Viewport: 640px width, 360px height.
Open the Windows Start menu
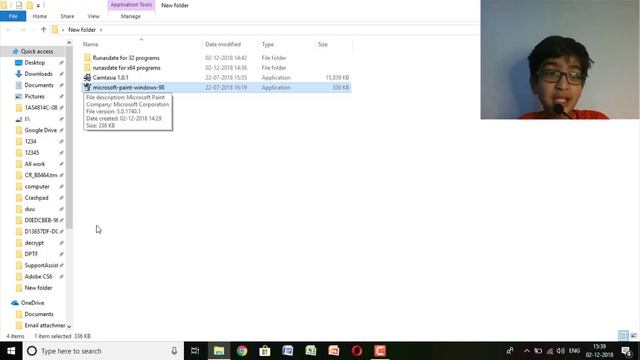pos(11,351)
